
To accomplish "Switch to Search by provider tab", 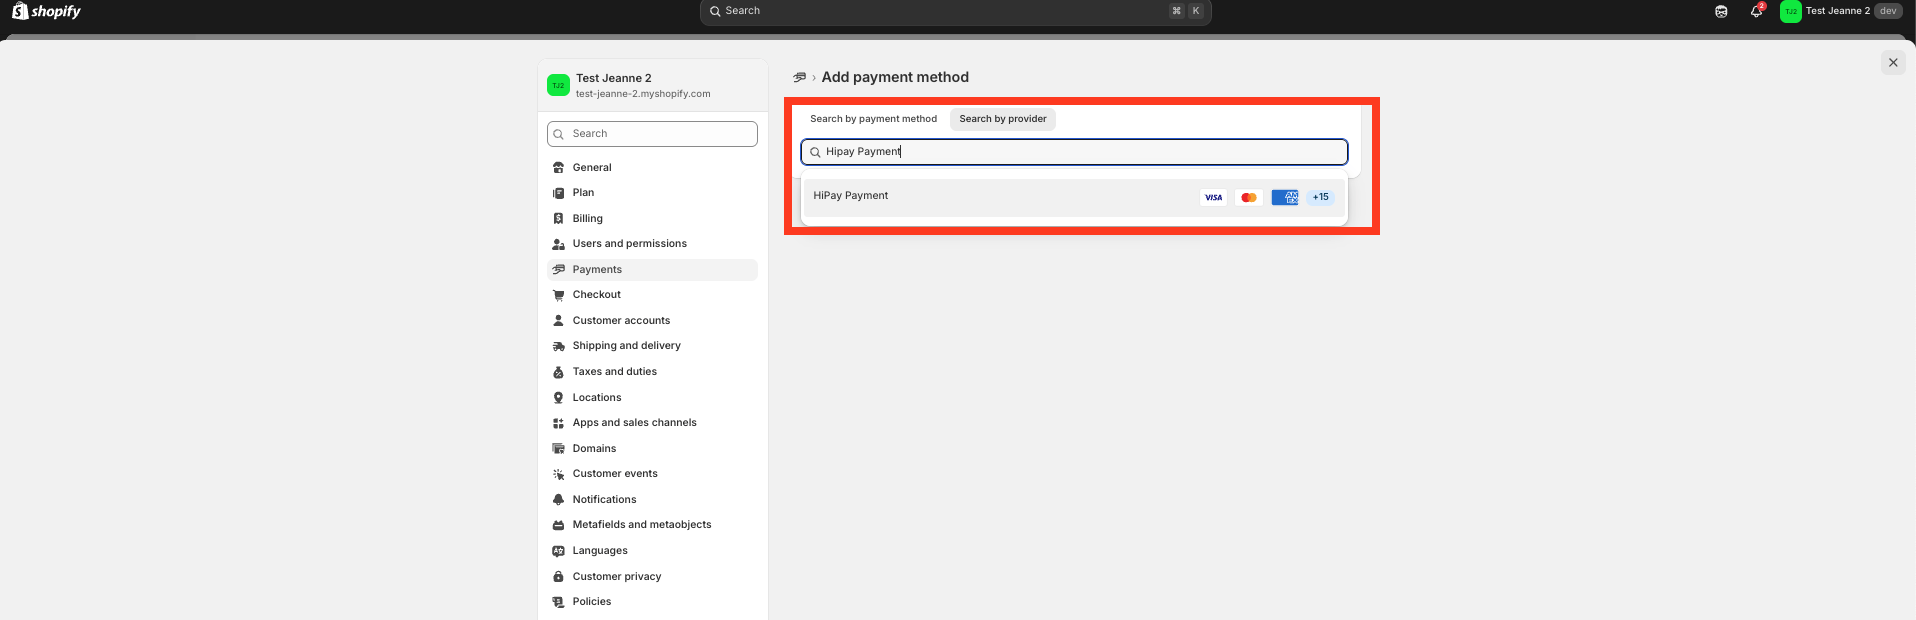I will 1003,119.
